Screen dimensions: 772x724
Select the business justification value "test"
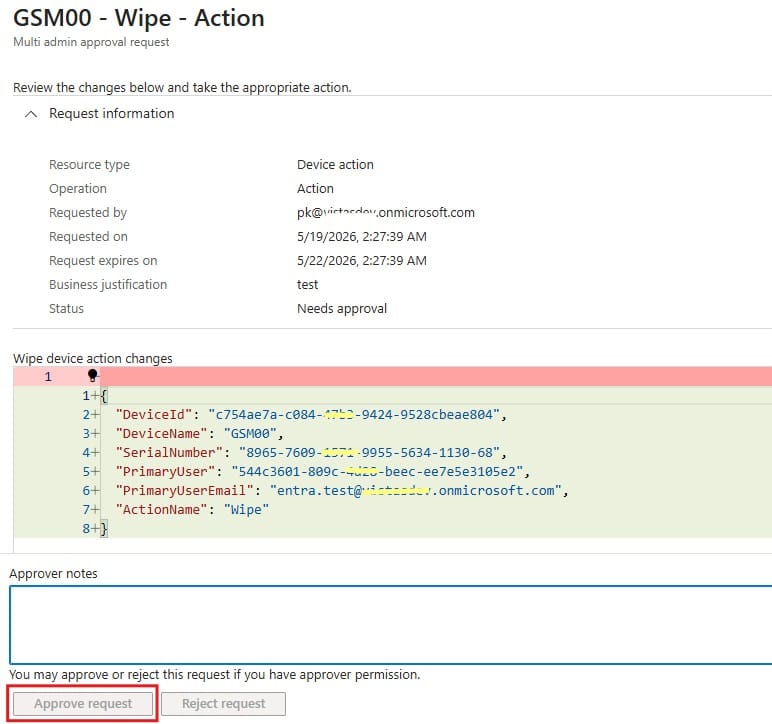click(x=307, y=284)
